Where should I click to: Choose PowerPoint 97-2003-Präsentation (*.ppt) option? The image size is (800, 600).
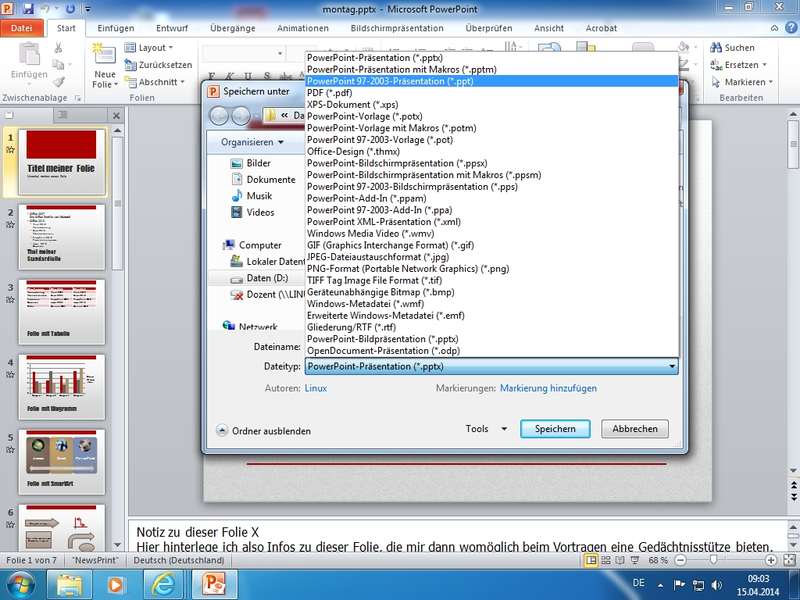pyautogui.click(x=491, y=81)
